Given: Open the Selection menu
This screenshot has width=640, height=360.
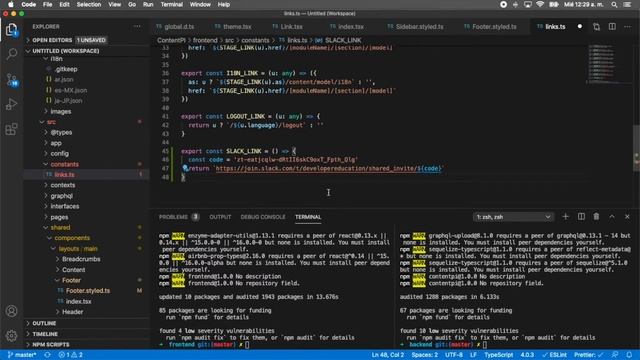Looking at the screenshot, I should 89,4.
